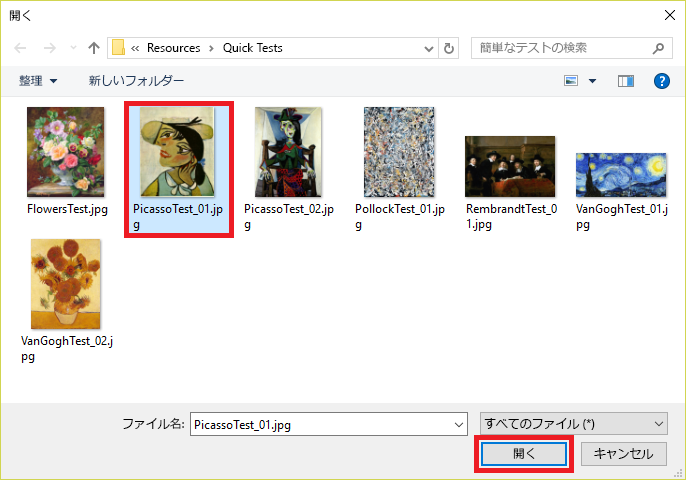Go up one folder level
Screen dimensions: 686x480
coord(94,48)
